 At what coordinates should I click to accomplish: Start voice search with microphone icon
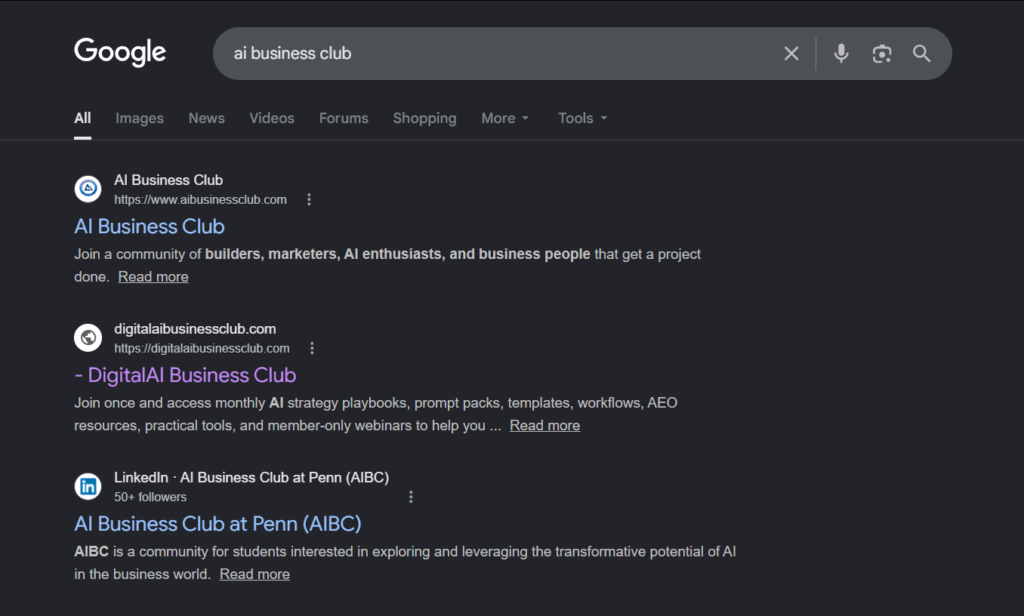841,54
